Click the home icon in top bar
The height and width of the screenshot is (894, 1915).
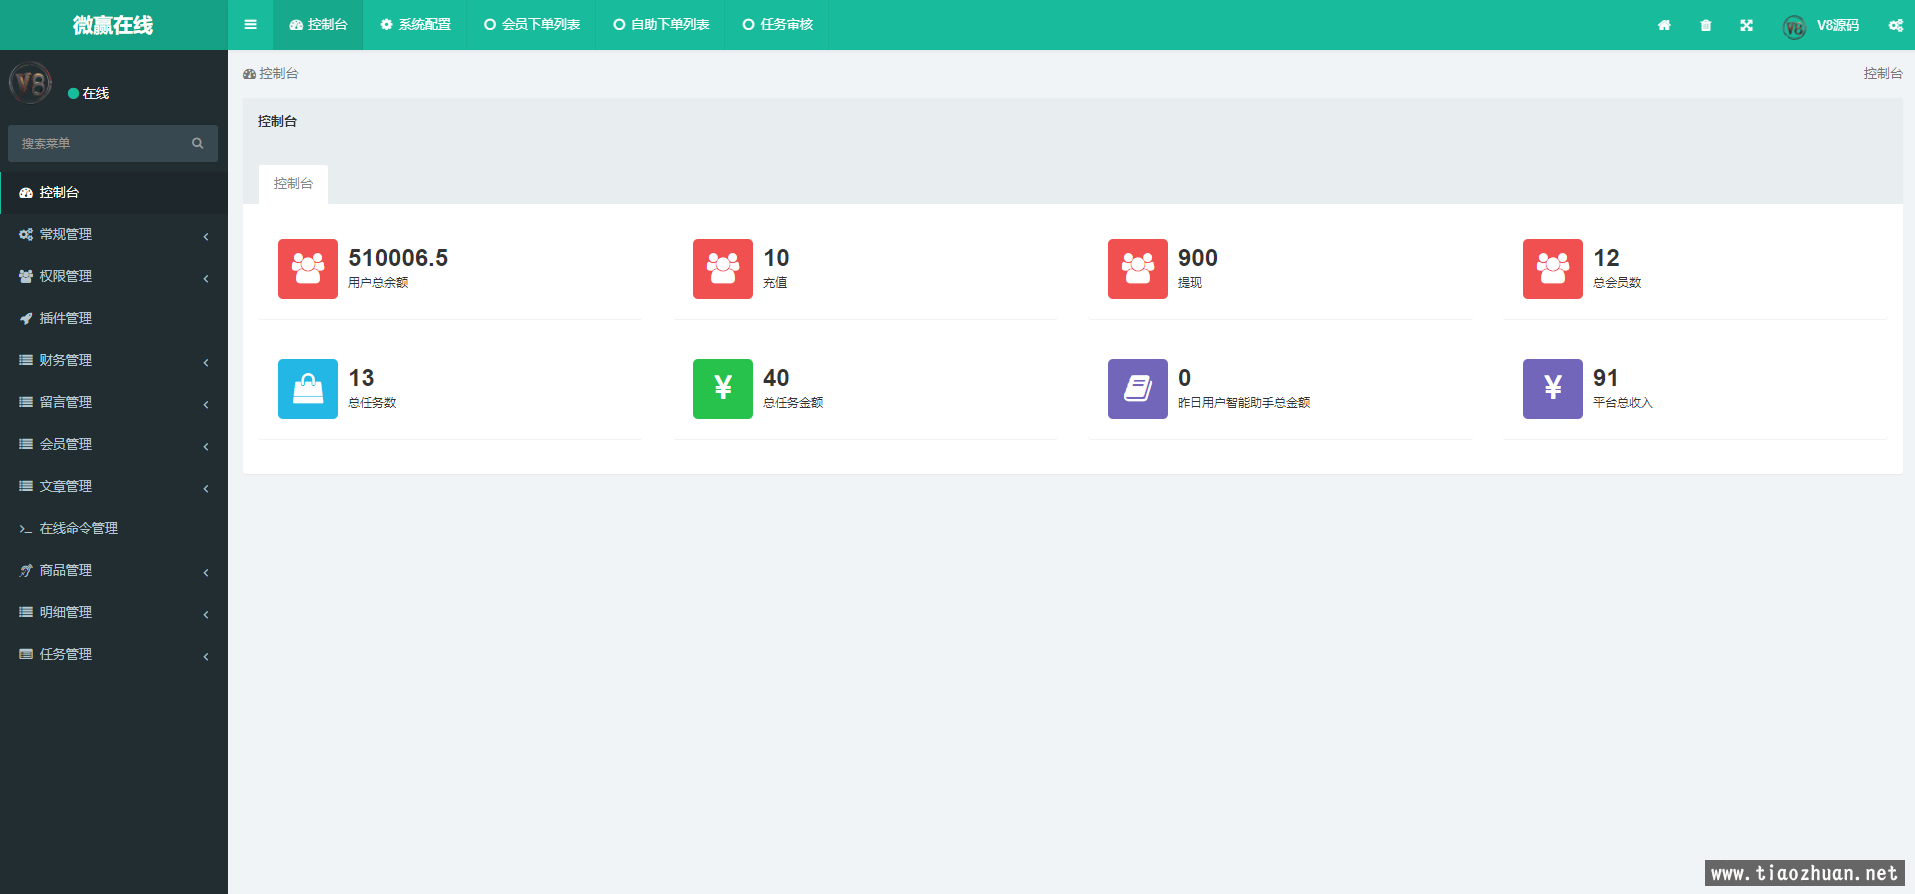click(x=1664, y=25)
